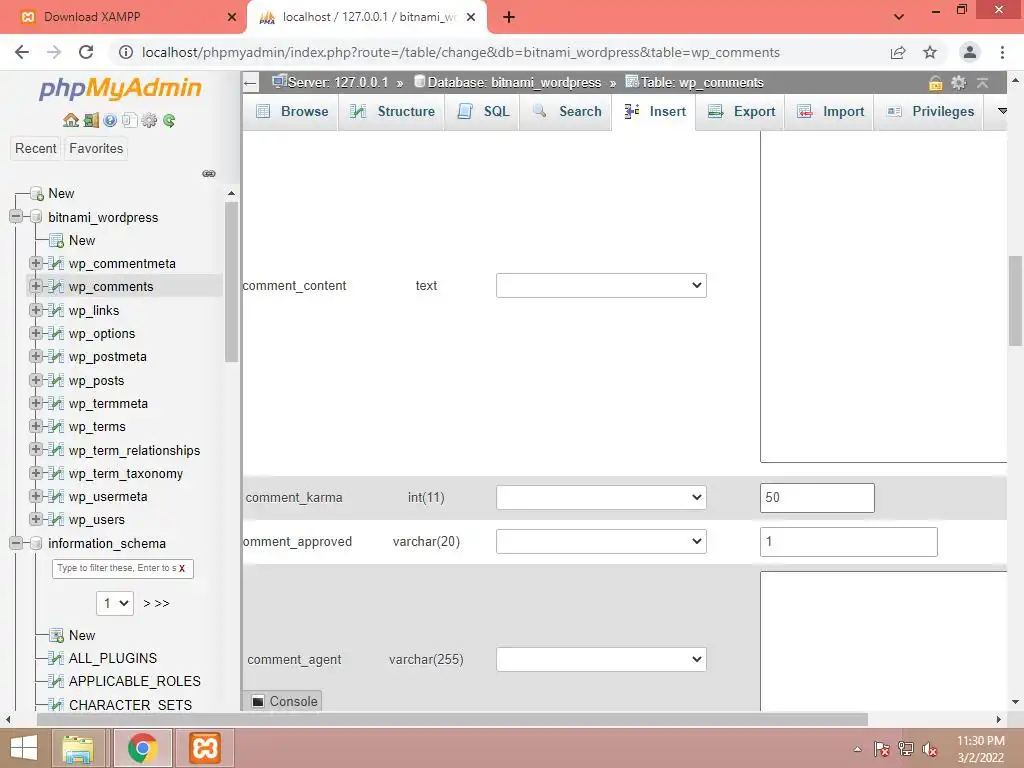Open XAMPP from the taskbar
The width and height of the screenshot is (1024, 768).
click(x=204, y=748)
